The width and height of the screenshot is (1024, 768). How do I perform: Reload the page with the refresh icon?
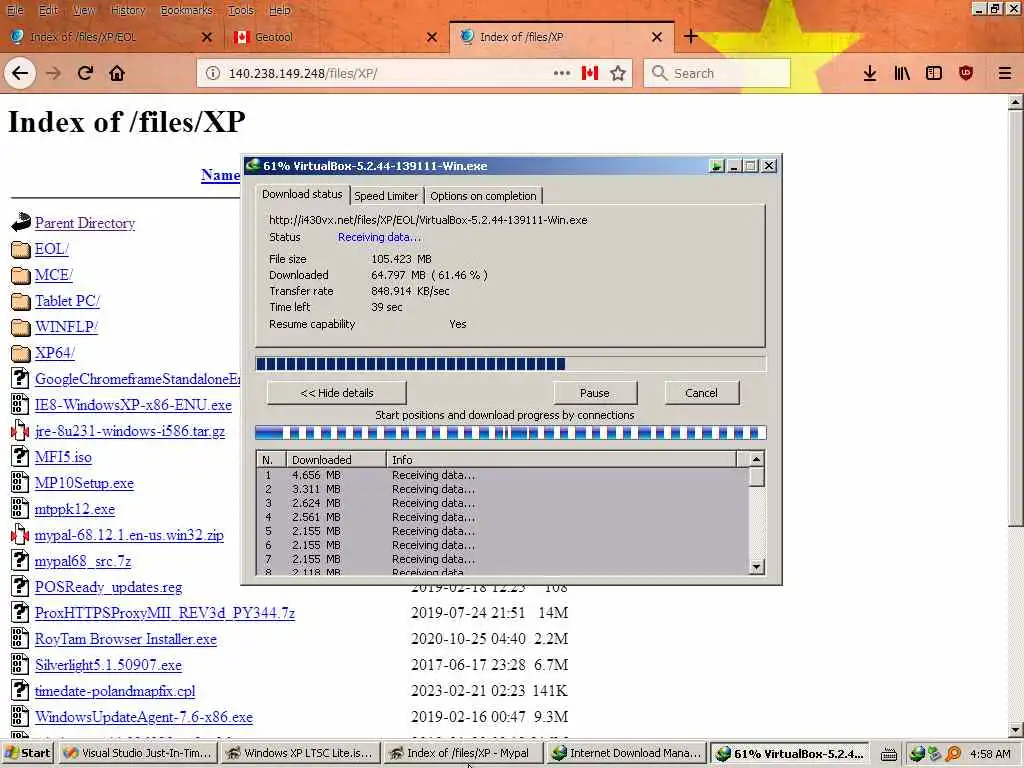[x=85, y=73]
